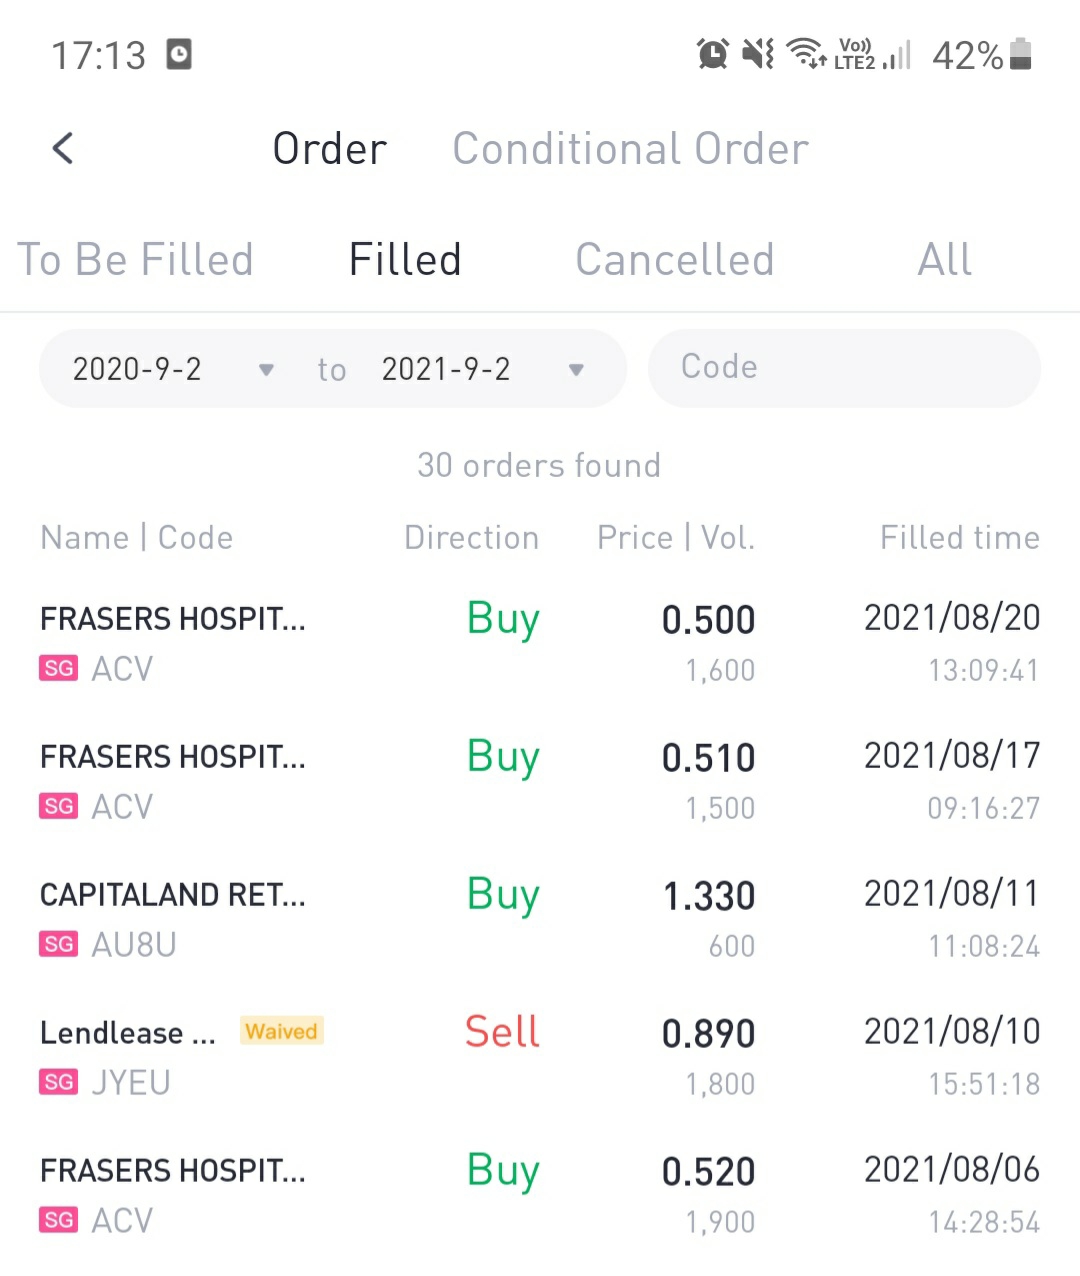
Task: Show the To Be Filled orders tab
Action: [x=136, y=260]
